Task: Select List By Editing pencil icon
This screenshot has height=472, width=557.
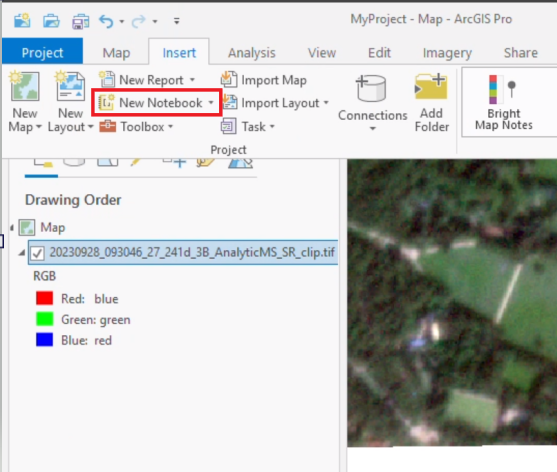Action: (137, 163)
